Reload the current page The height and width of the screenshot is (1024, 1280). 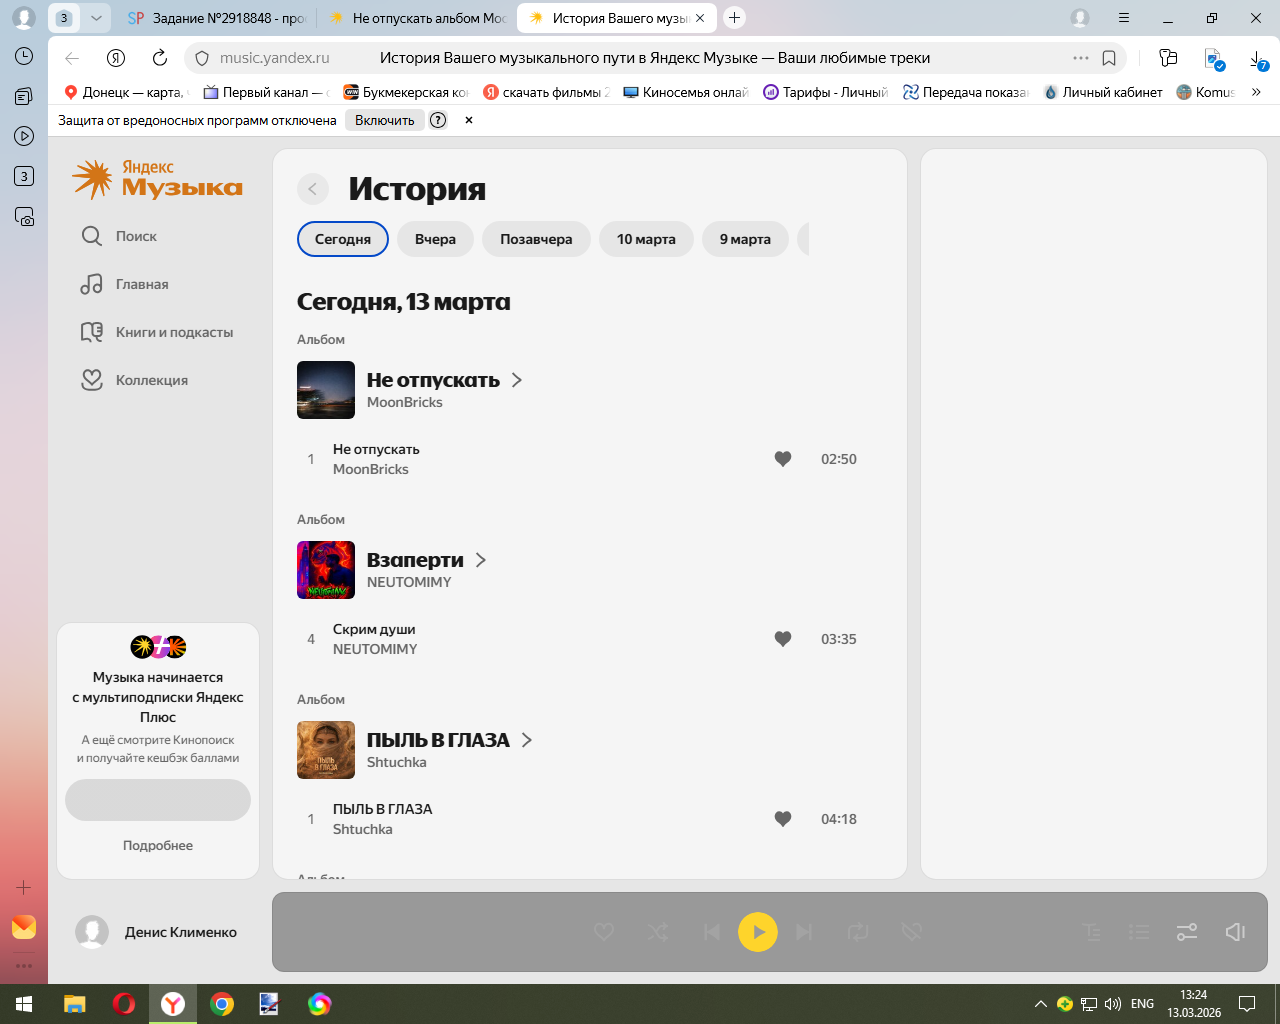160,58
